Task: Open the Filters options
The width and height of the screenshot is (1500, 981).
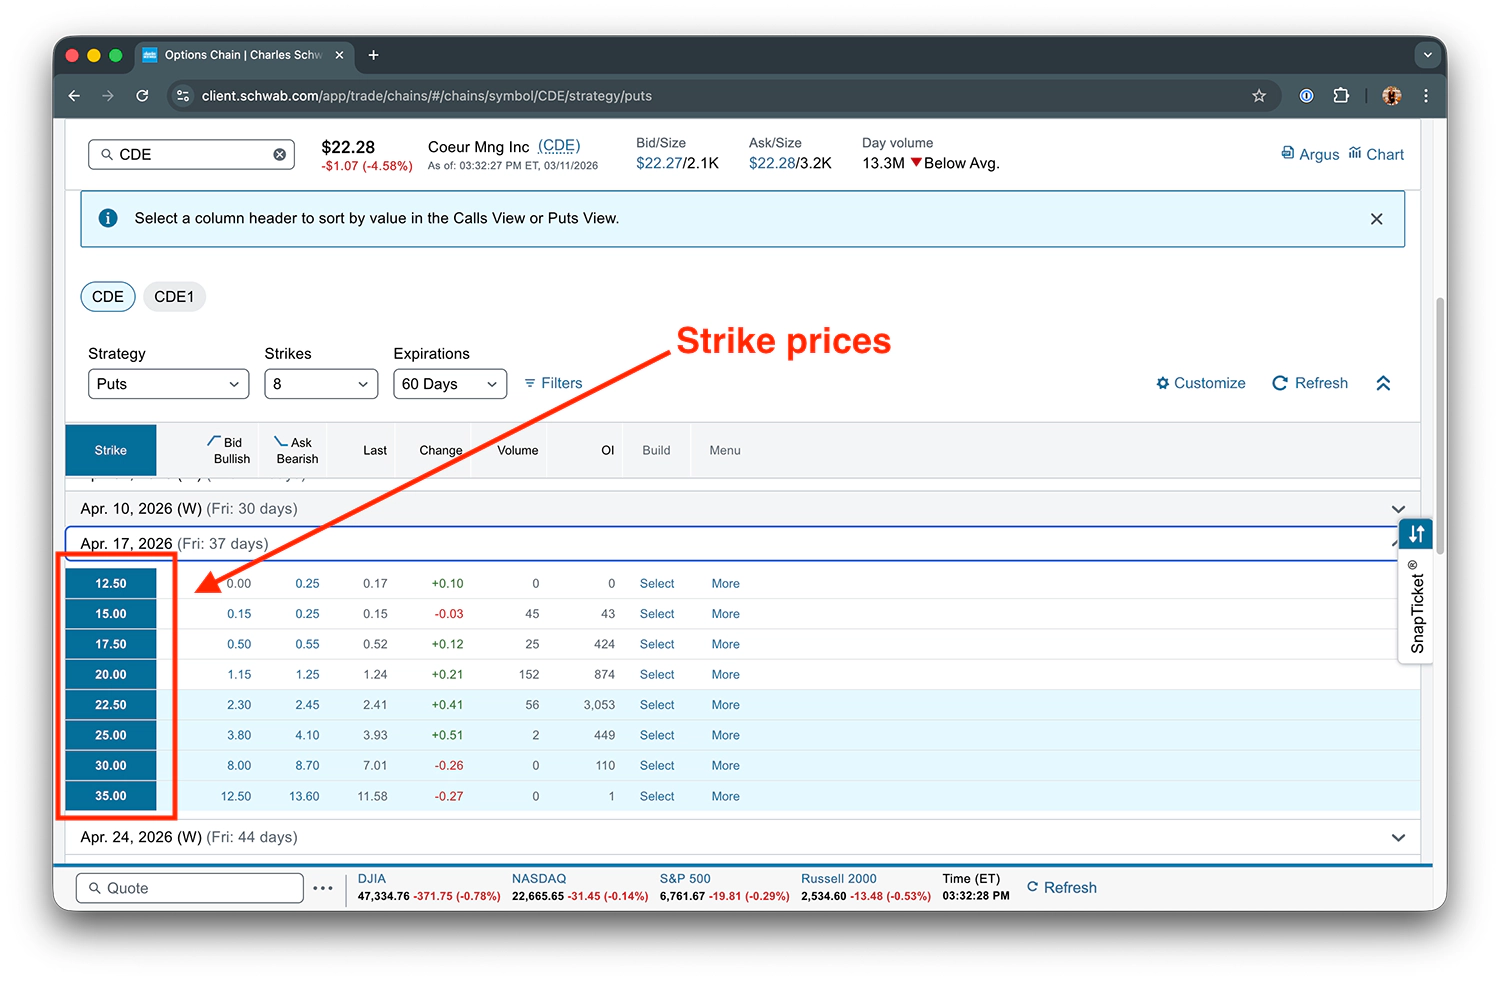Action: [x=553, y=383]
